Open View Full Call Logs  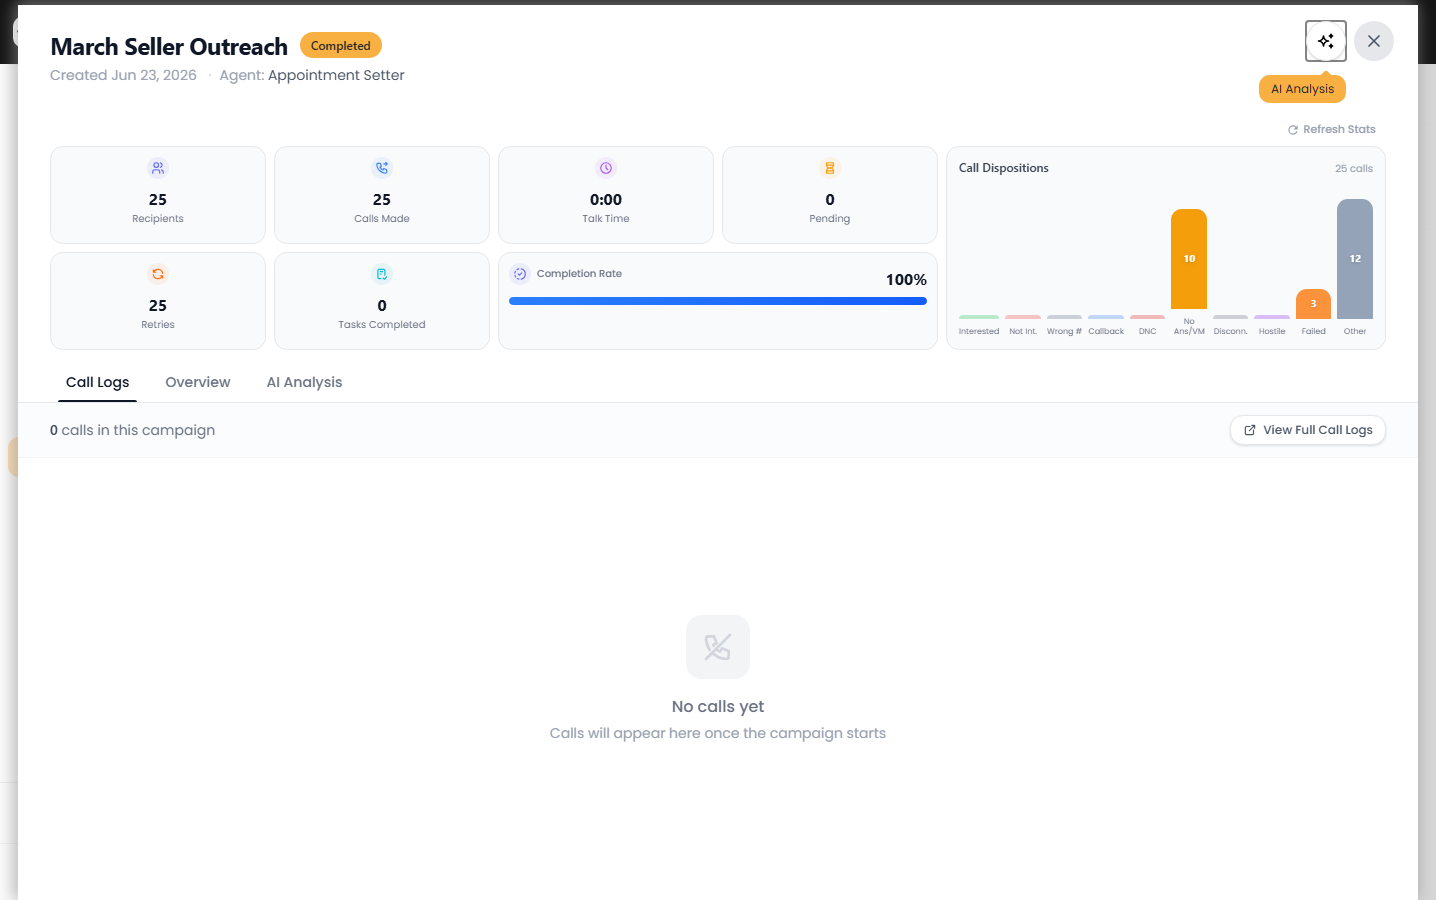(x=1308, y=430)
